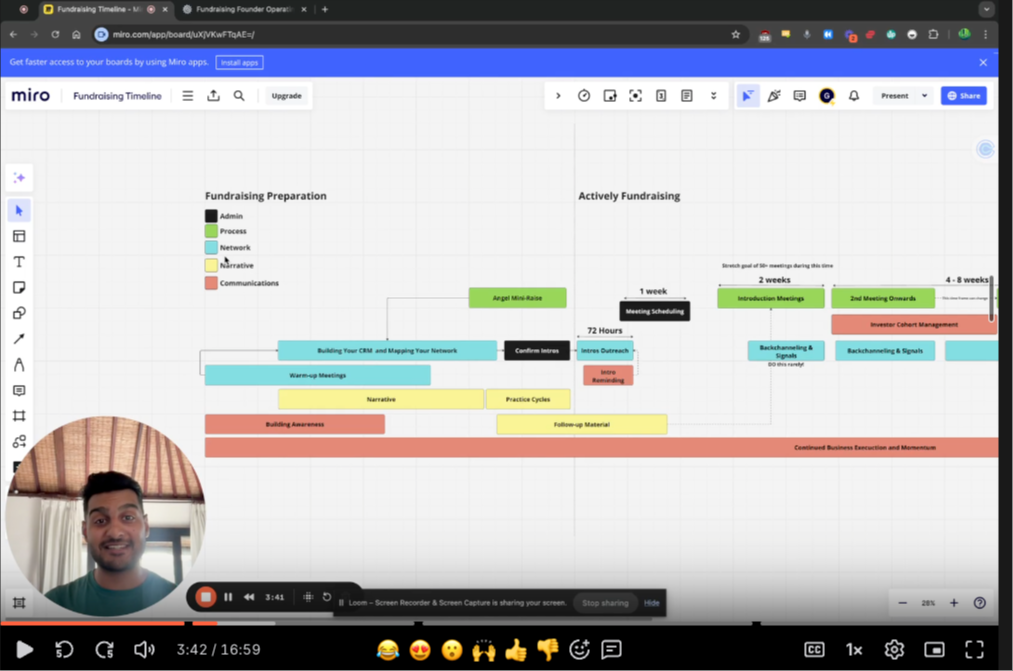
Task: Open the Frames panel at bottom left
Action: coord(19,603)
